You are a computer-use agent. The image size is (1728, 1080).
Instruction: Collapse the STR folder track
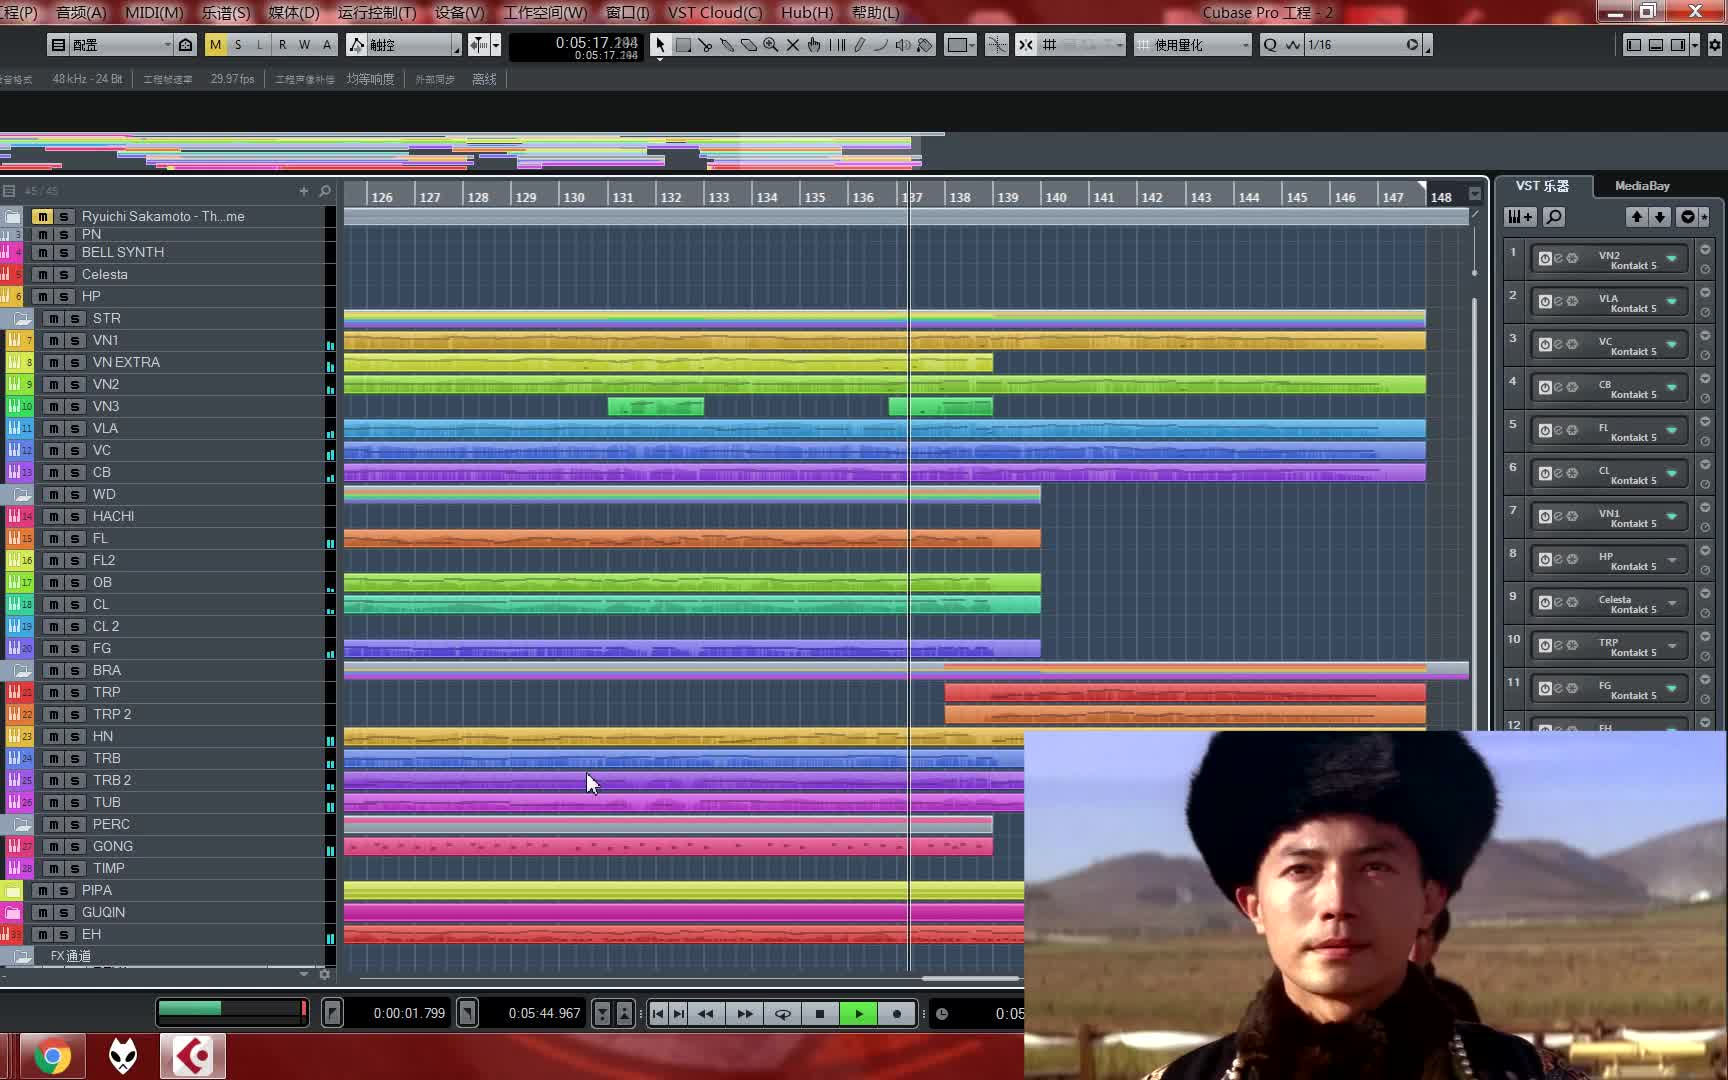[22, 318]
